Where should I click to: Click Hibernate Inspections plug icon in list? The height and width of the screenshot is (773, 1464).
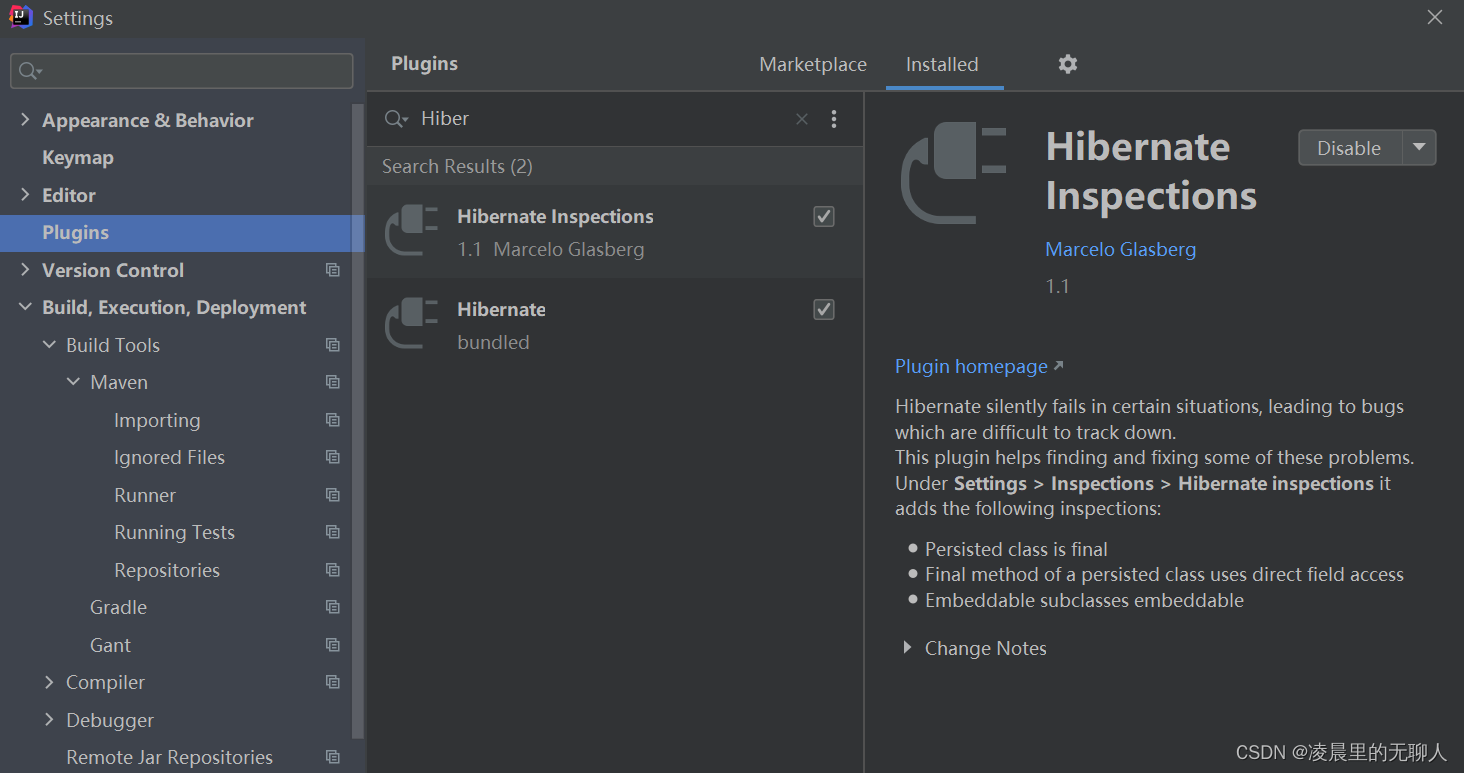pos(412,231)
